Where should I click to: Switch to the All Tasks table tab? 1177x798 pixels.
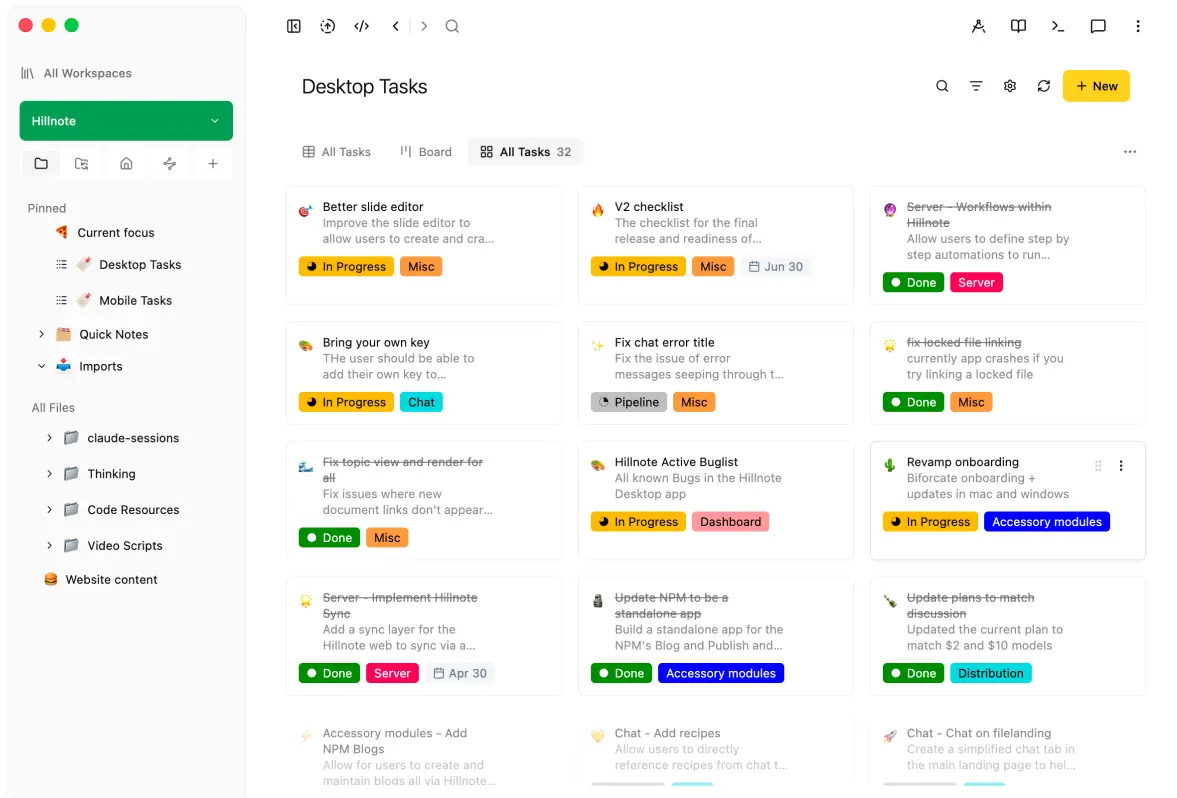[x=336, y=152]
